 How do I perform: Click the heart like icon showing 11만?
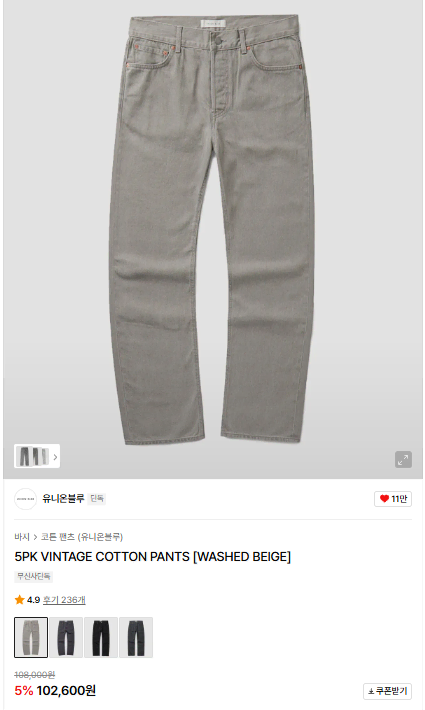point(384,499)
